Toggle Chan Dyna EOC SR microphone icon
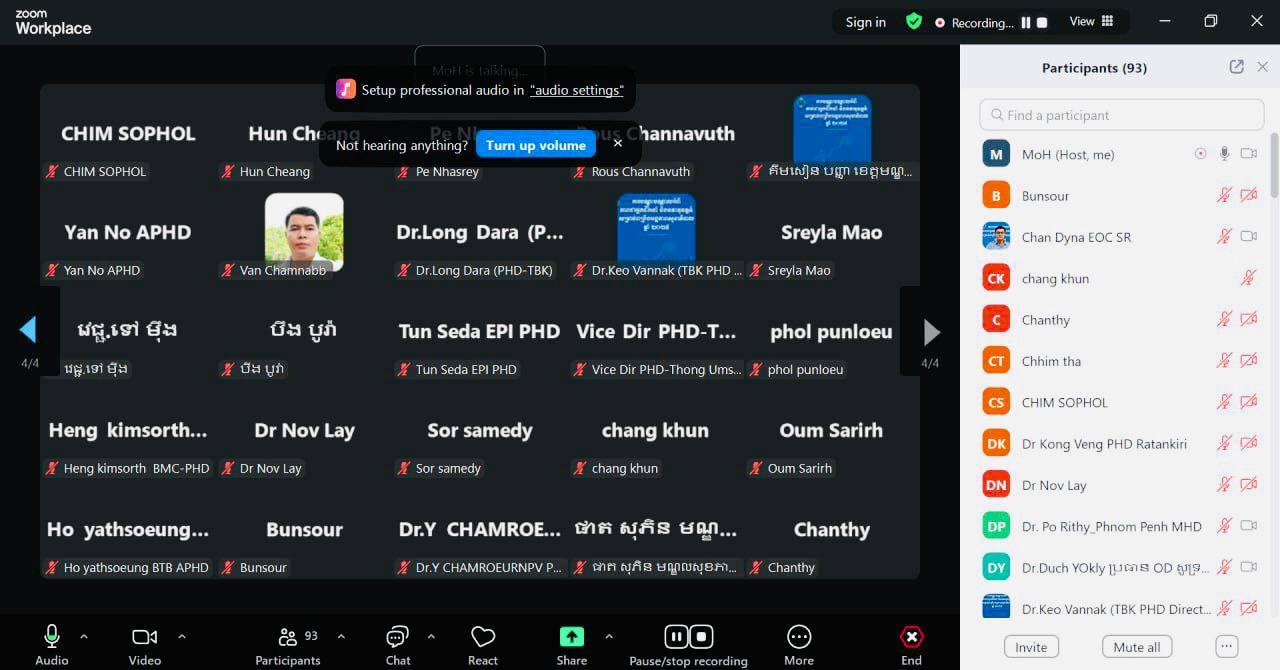Viewport: 1280px width, 670px height. pos(1224,237)
